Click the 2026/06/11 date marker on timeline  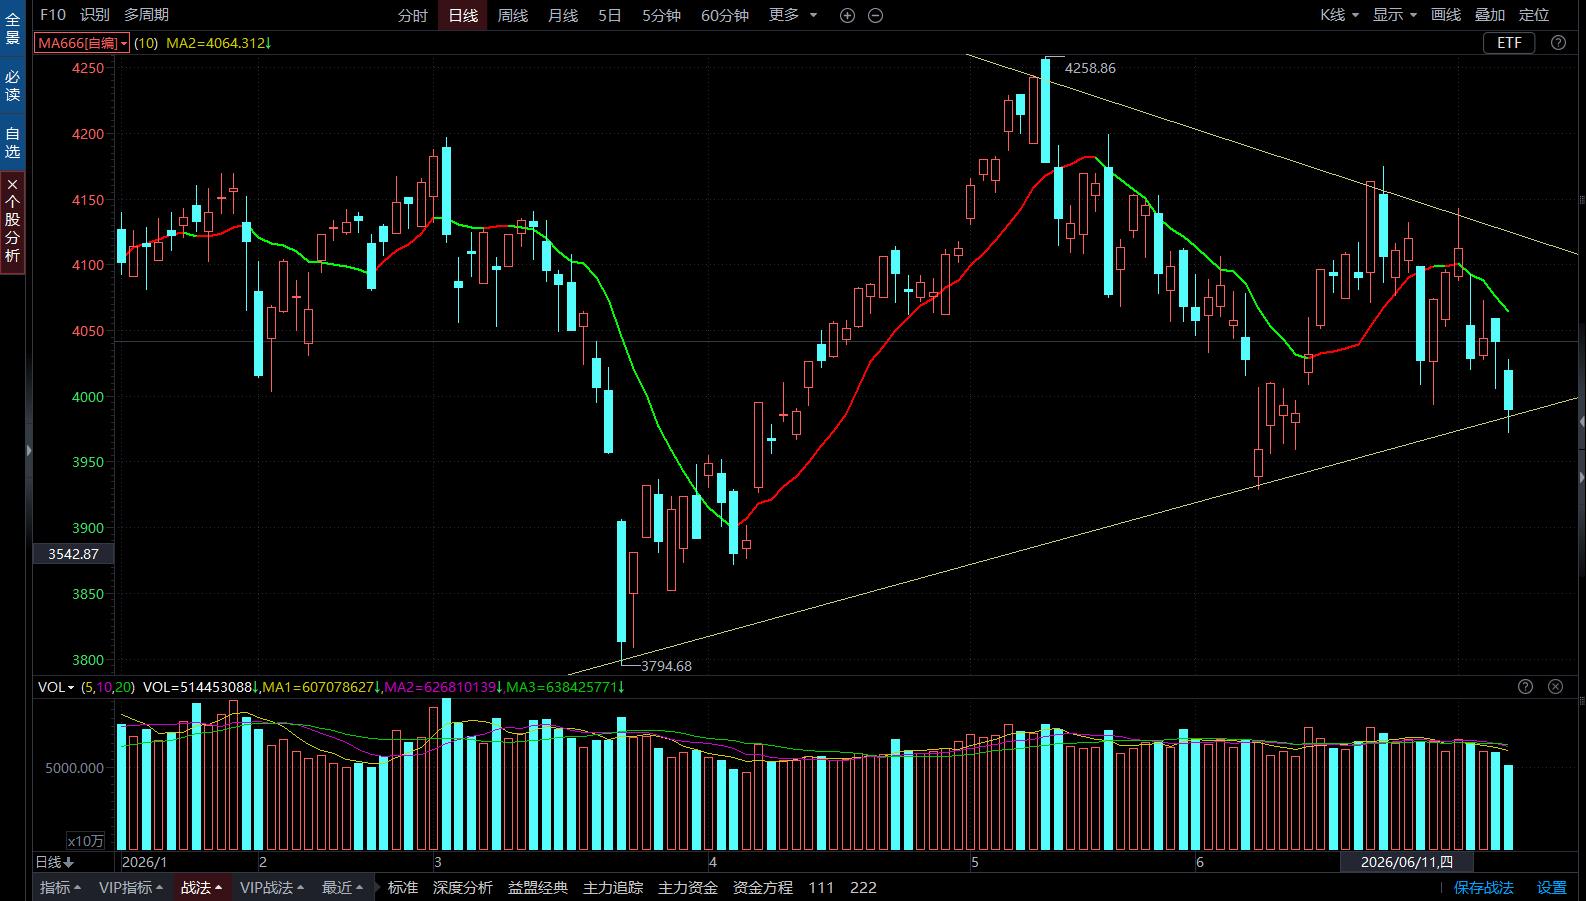(x=1406, y=862)
